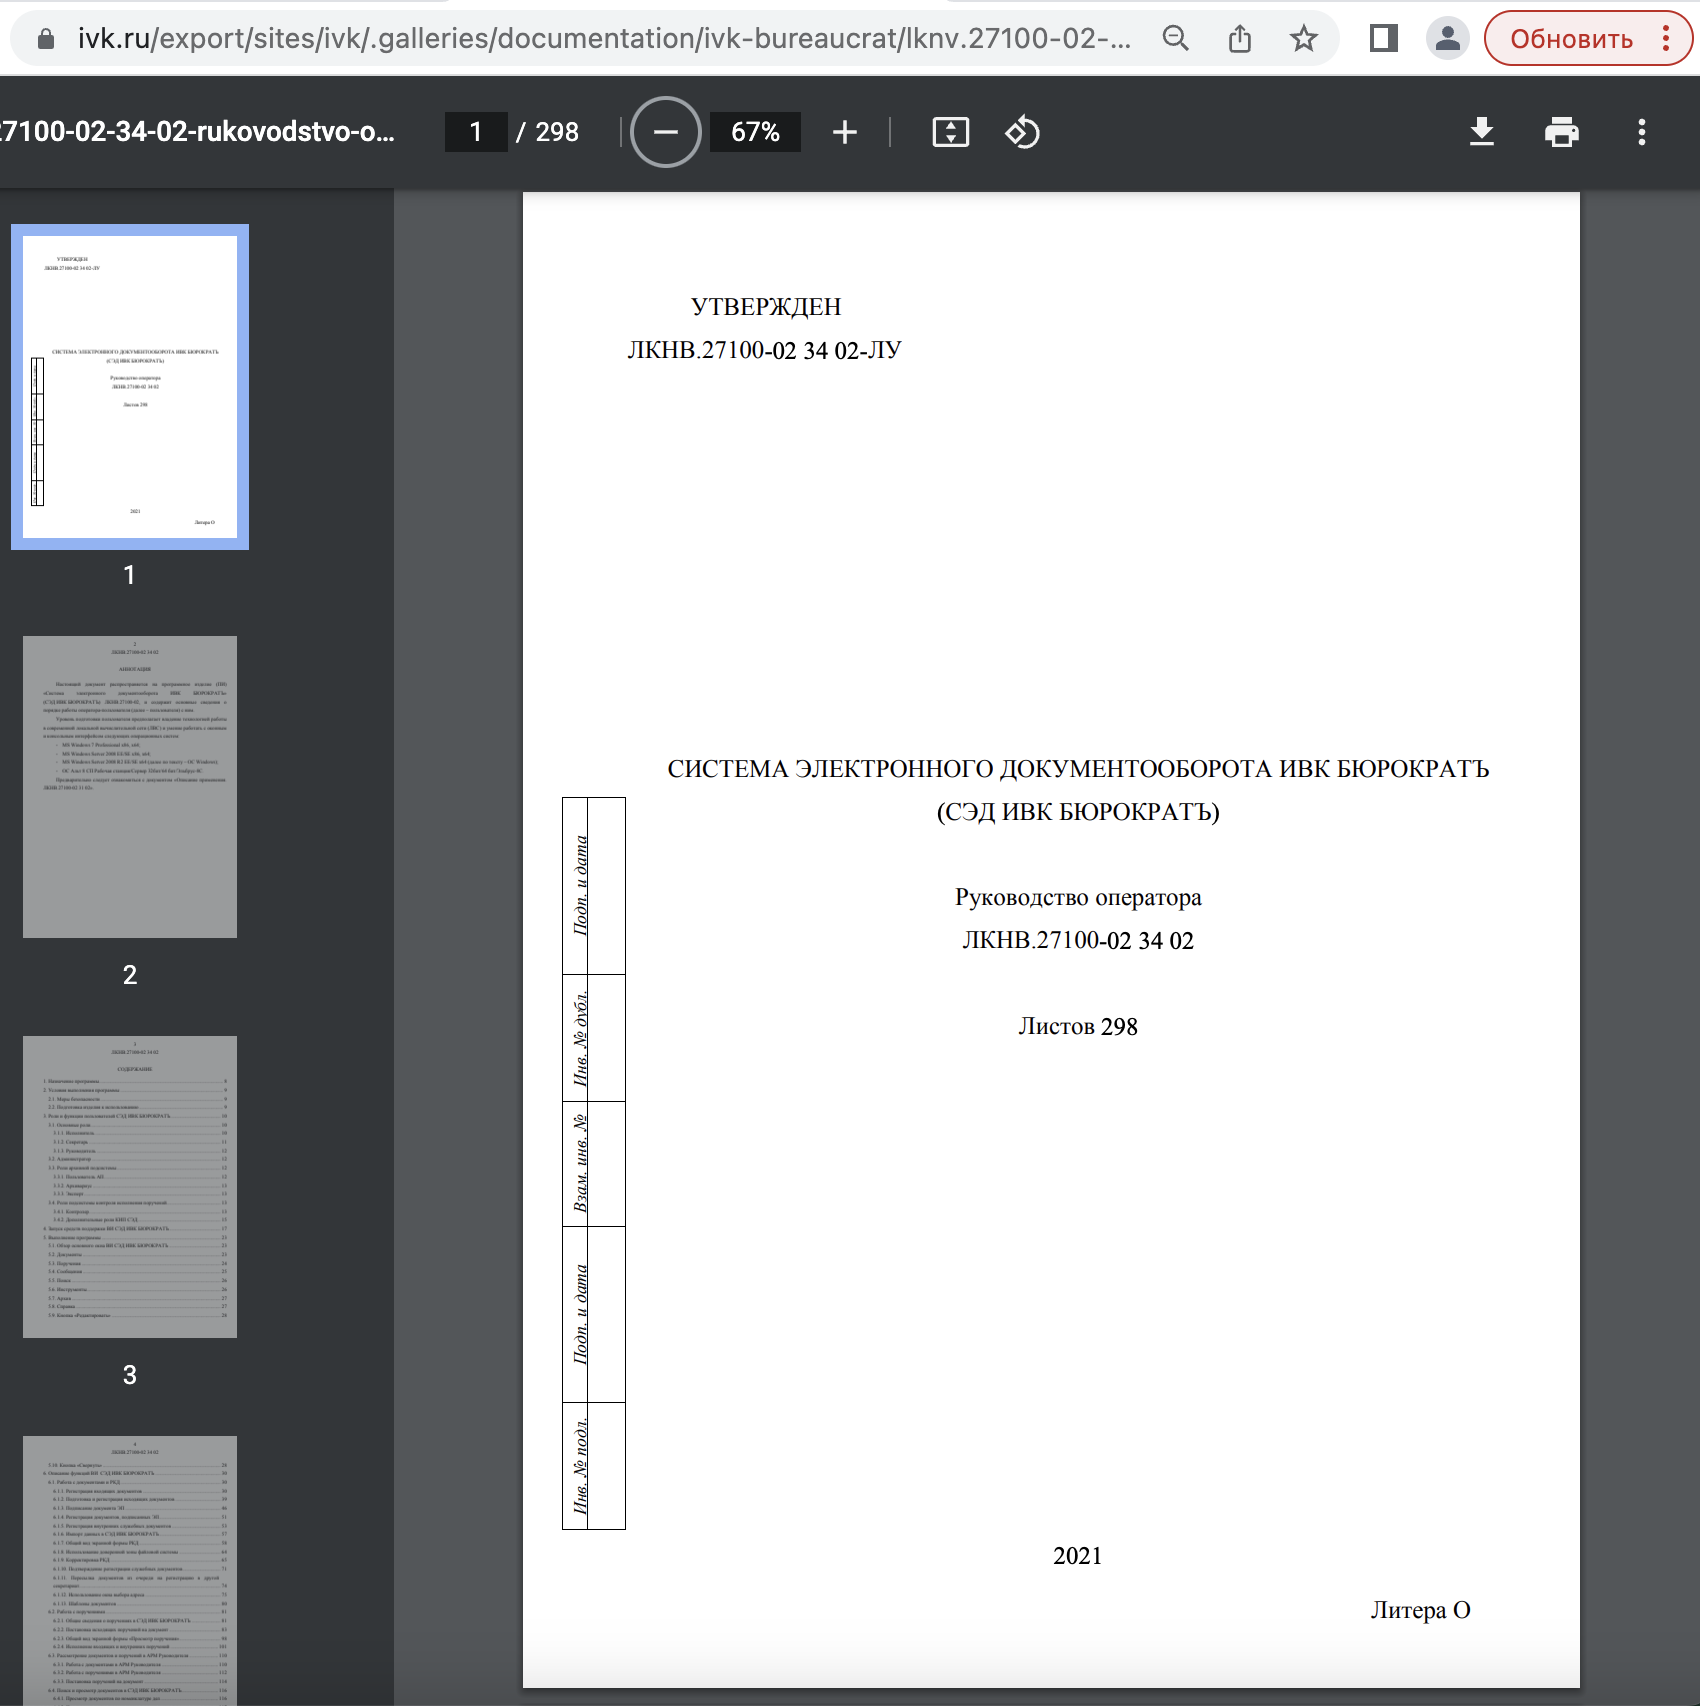Screen dimensions: 1700x1706
Task: Click the Обновить update button
Action: [x=1571, y=39]
